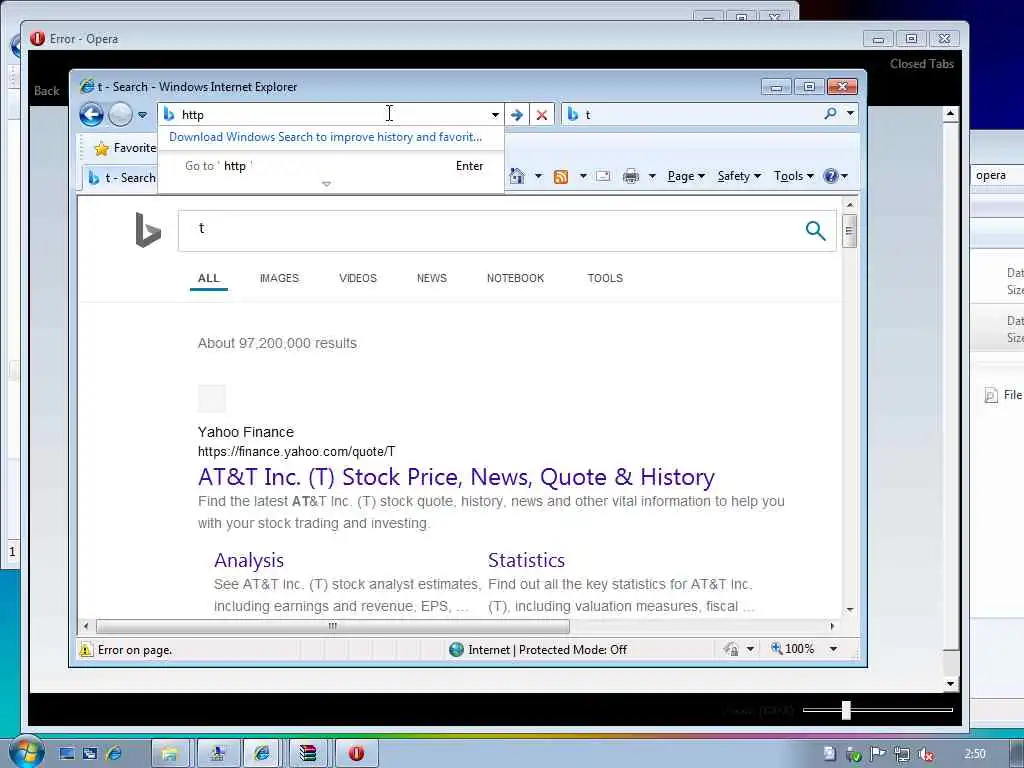
Task: Select the IMAGES tab
Action: pos(280,278)
